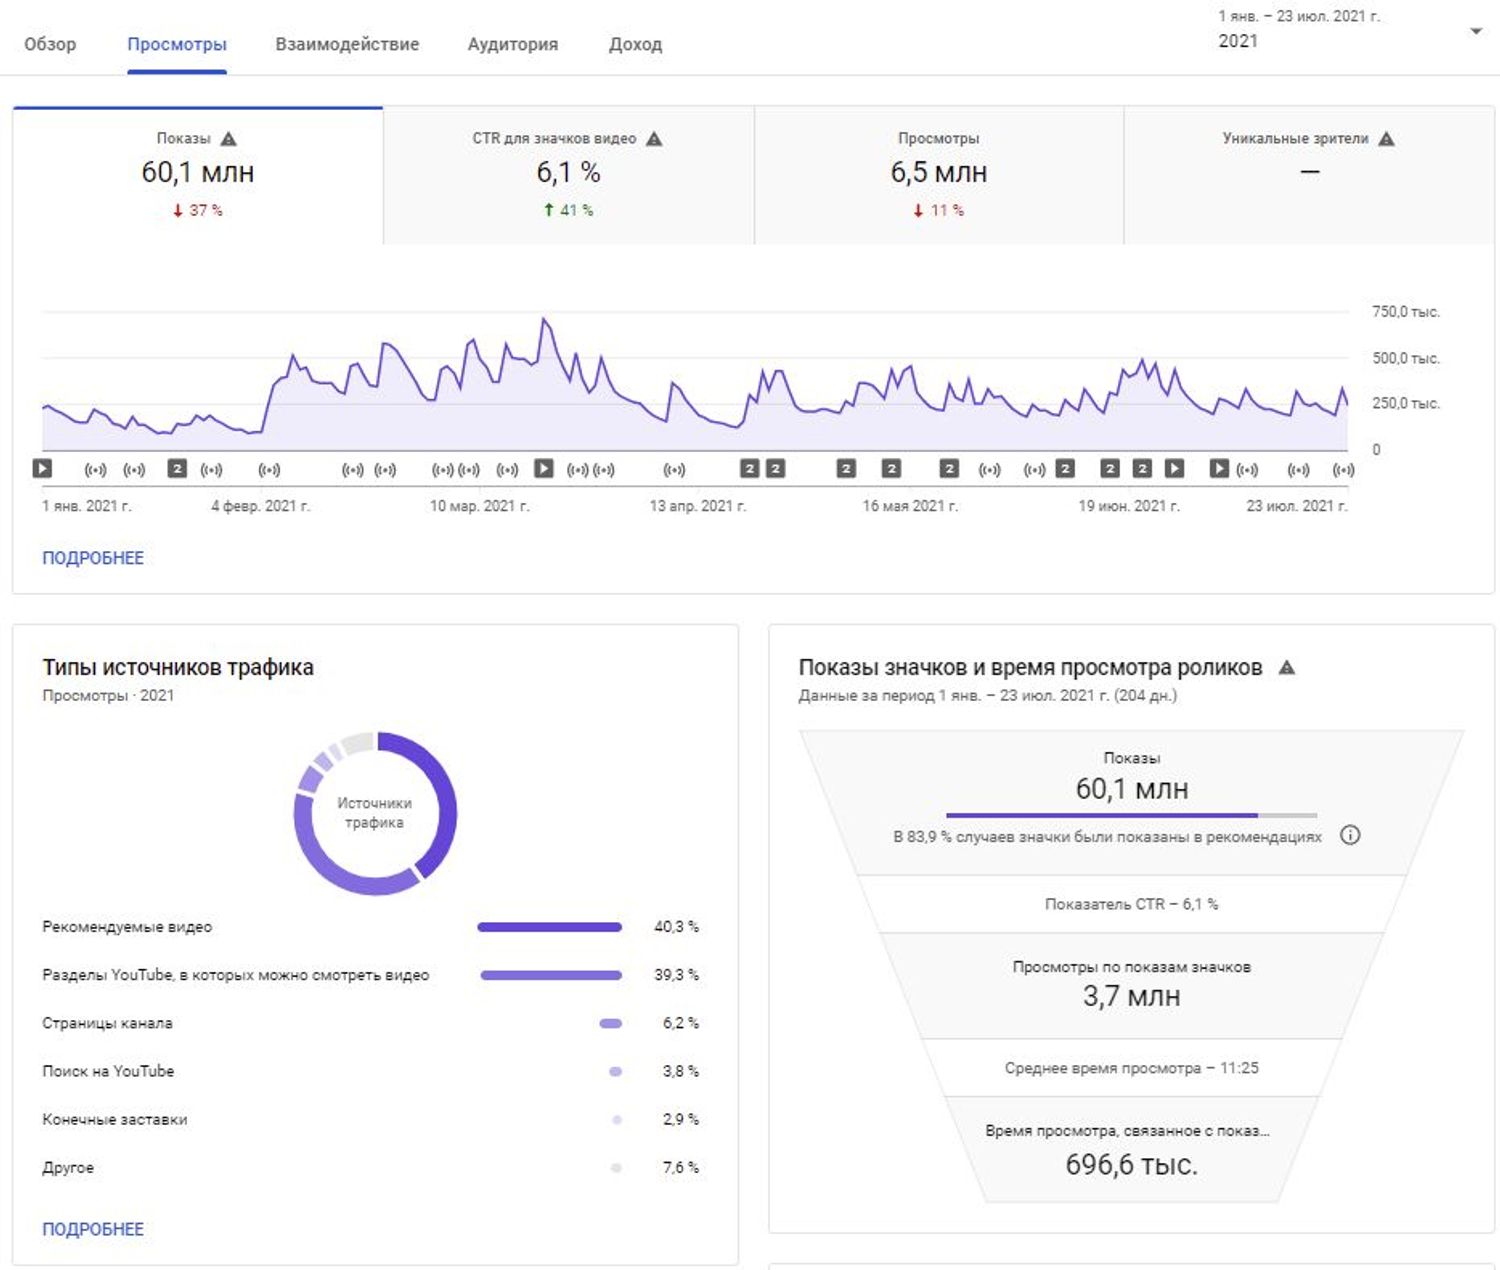Click the 2021 period selector
The width and height of the screenshot is (1500, 1270).
tap(1350, 30)
